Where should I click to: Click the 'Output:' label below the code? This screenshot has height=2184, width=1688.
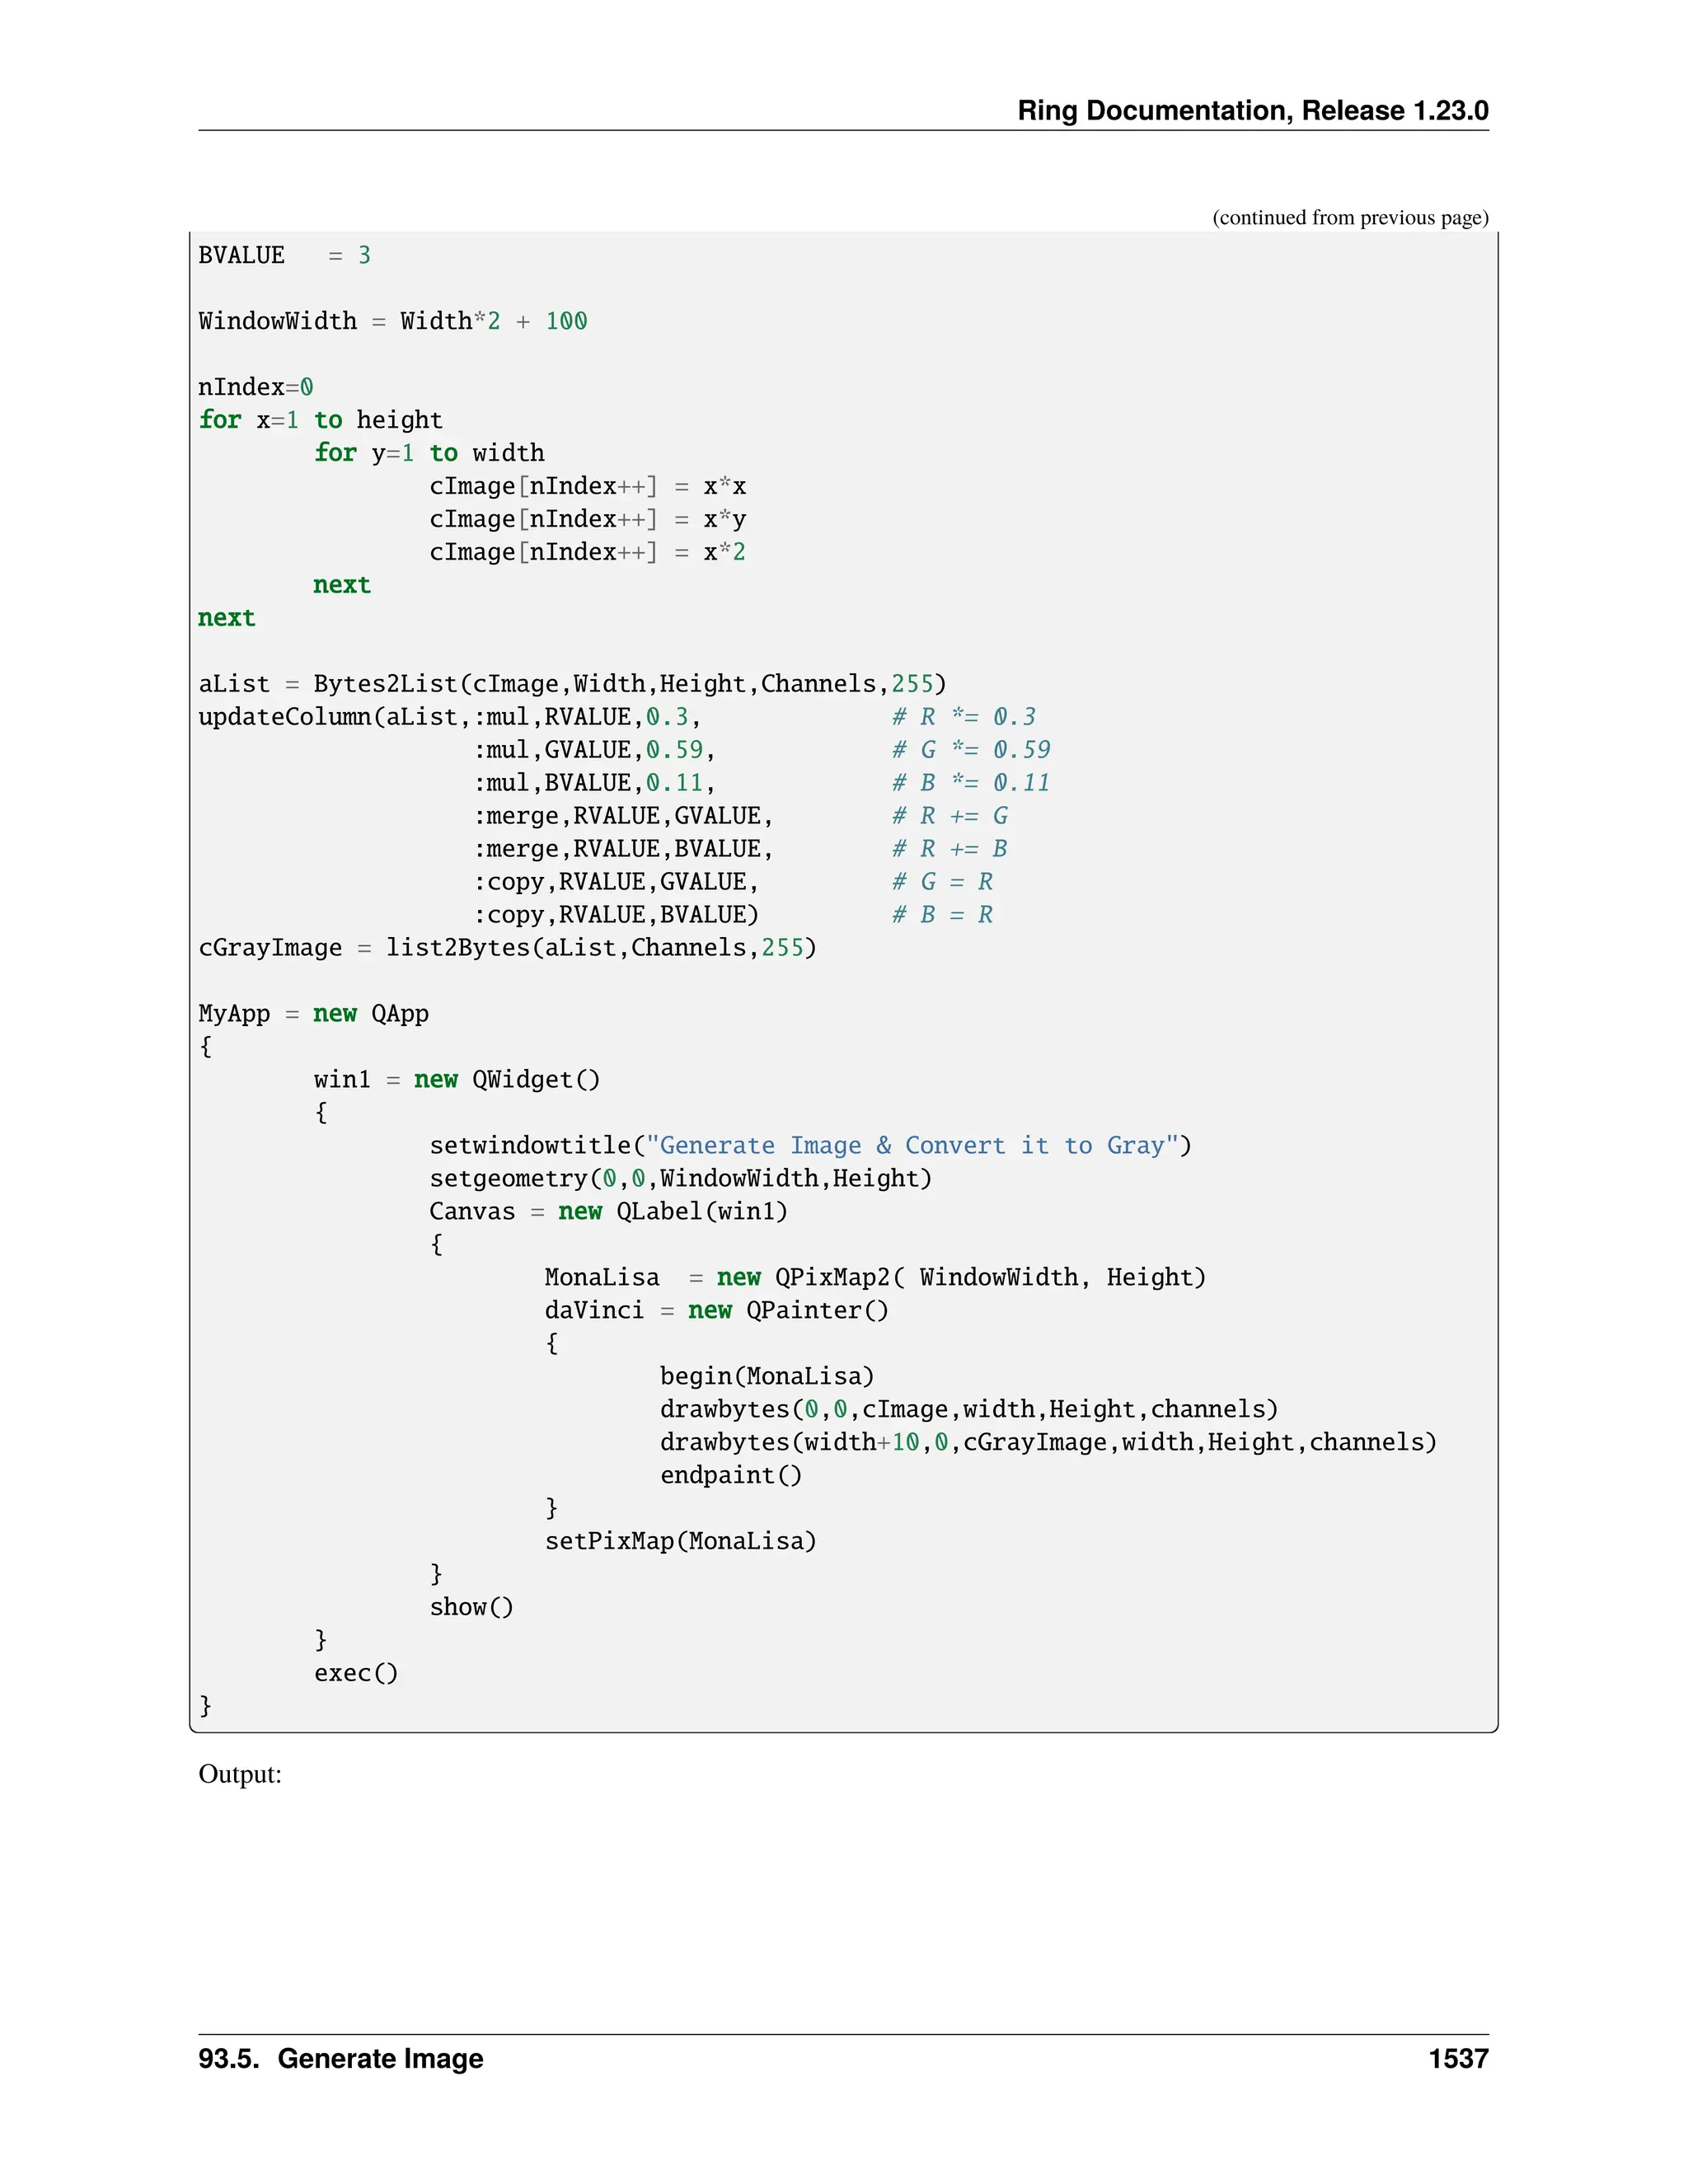(x=240, y=1775)
